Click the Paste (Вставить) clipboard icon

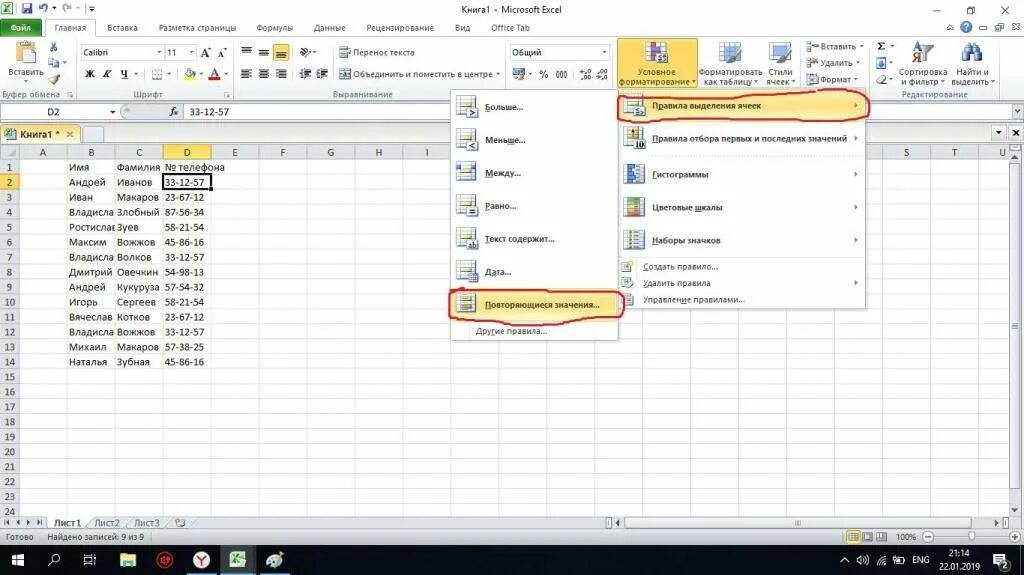pyautogui.click(x=25, y=53)
